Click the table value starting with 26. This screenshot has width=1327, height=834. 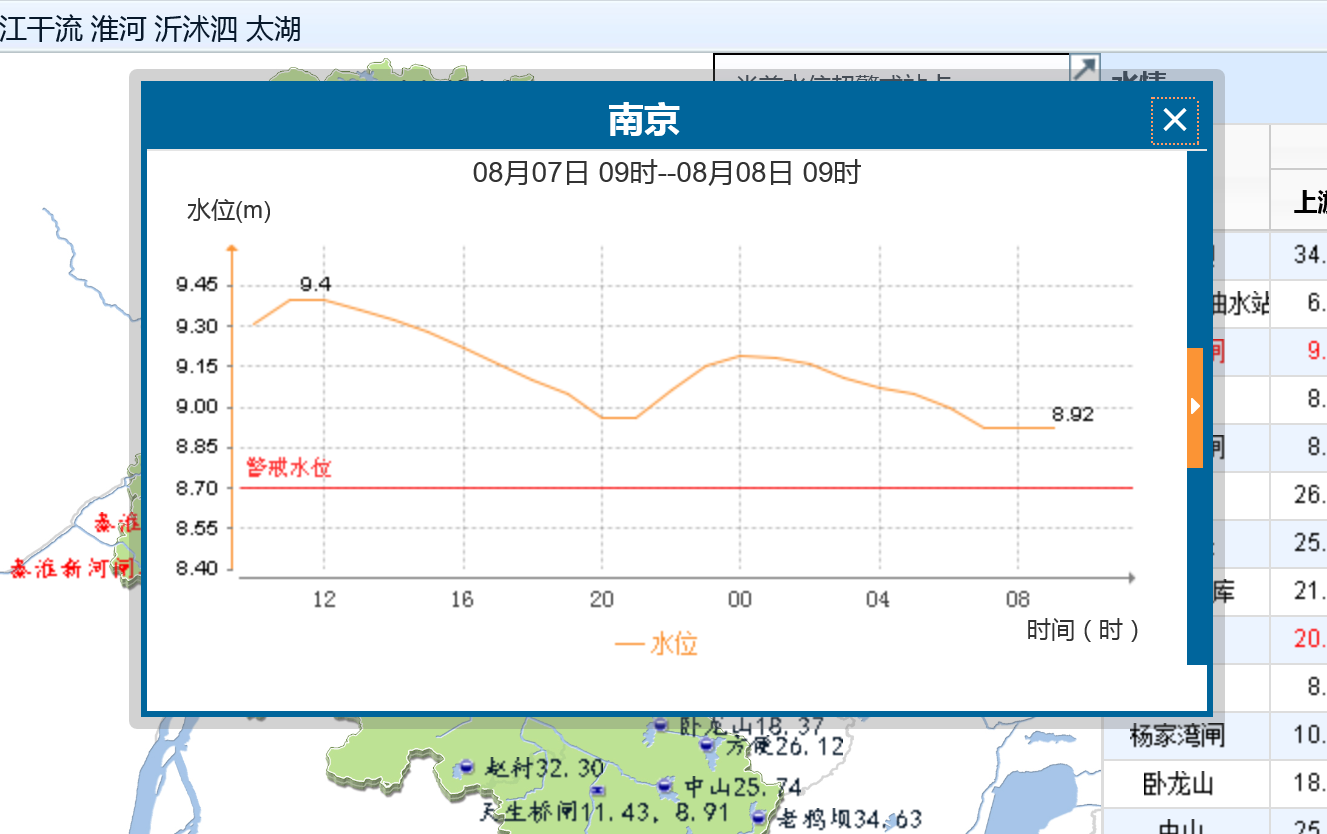pyautogui.click(x=1310, y=495)
